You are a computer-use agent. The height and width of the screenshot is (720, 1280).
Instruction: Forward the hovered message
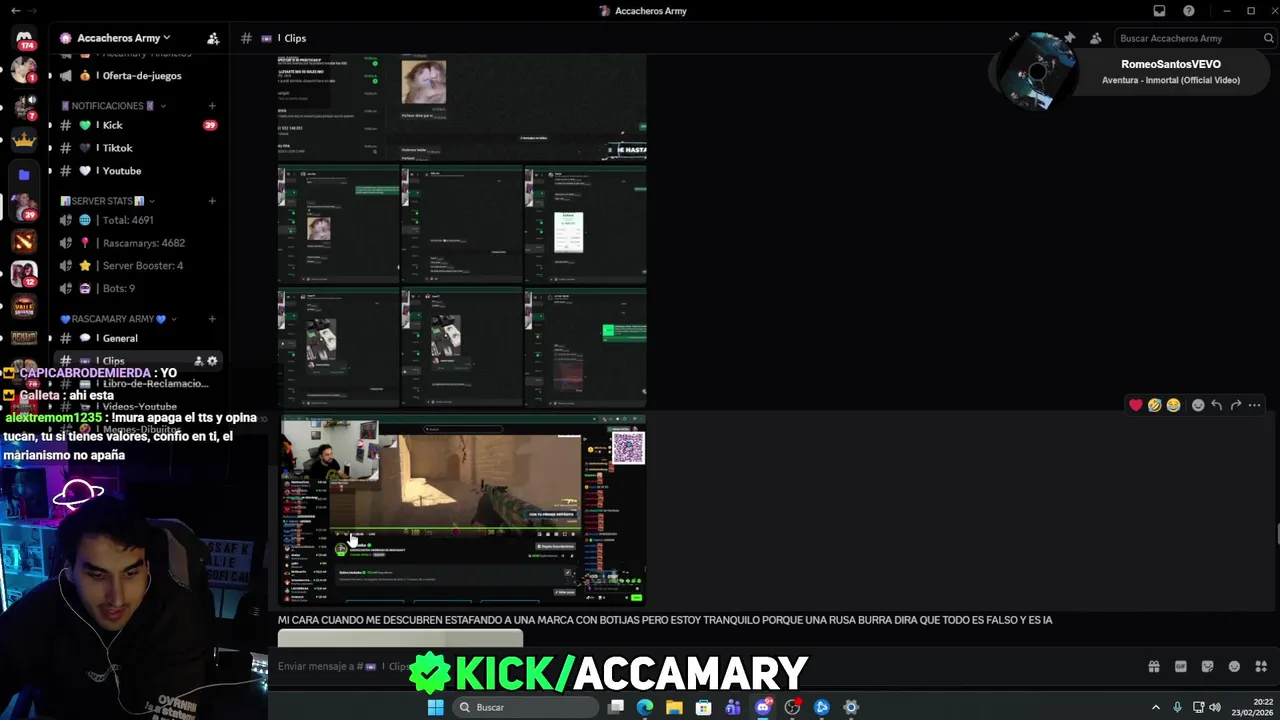tap(1236, 405)
